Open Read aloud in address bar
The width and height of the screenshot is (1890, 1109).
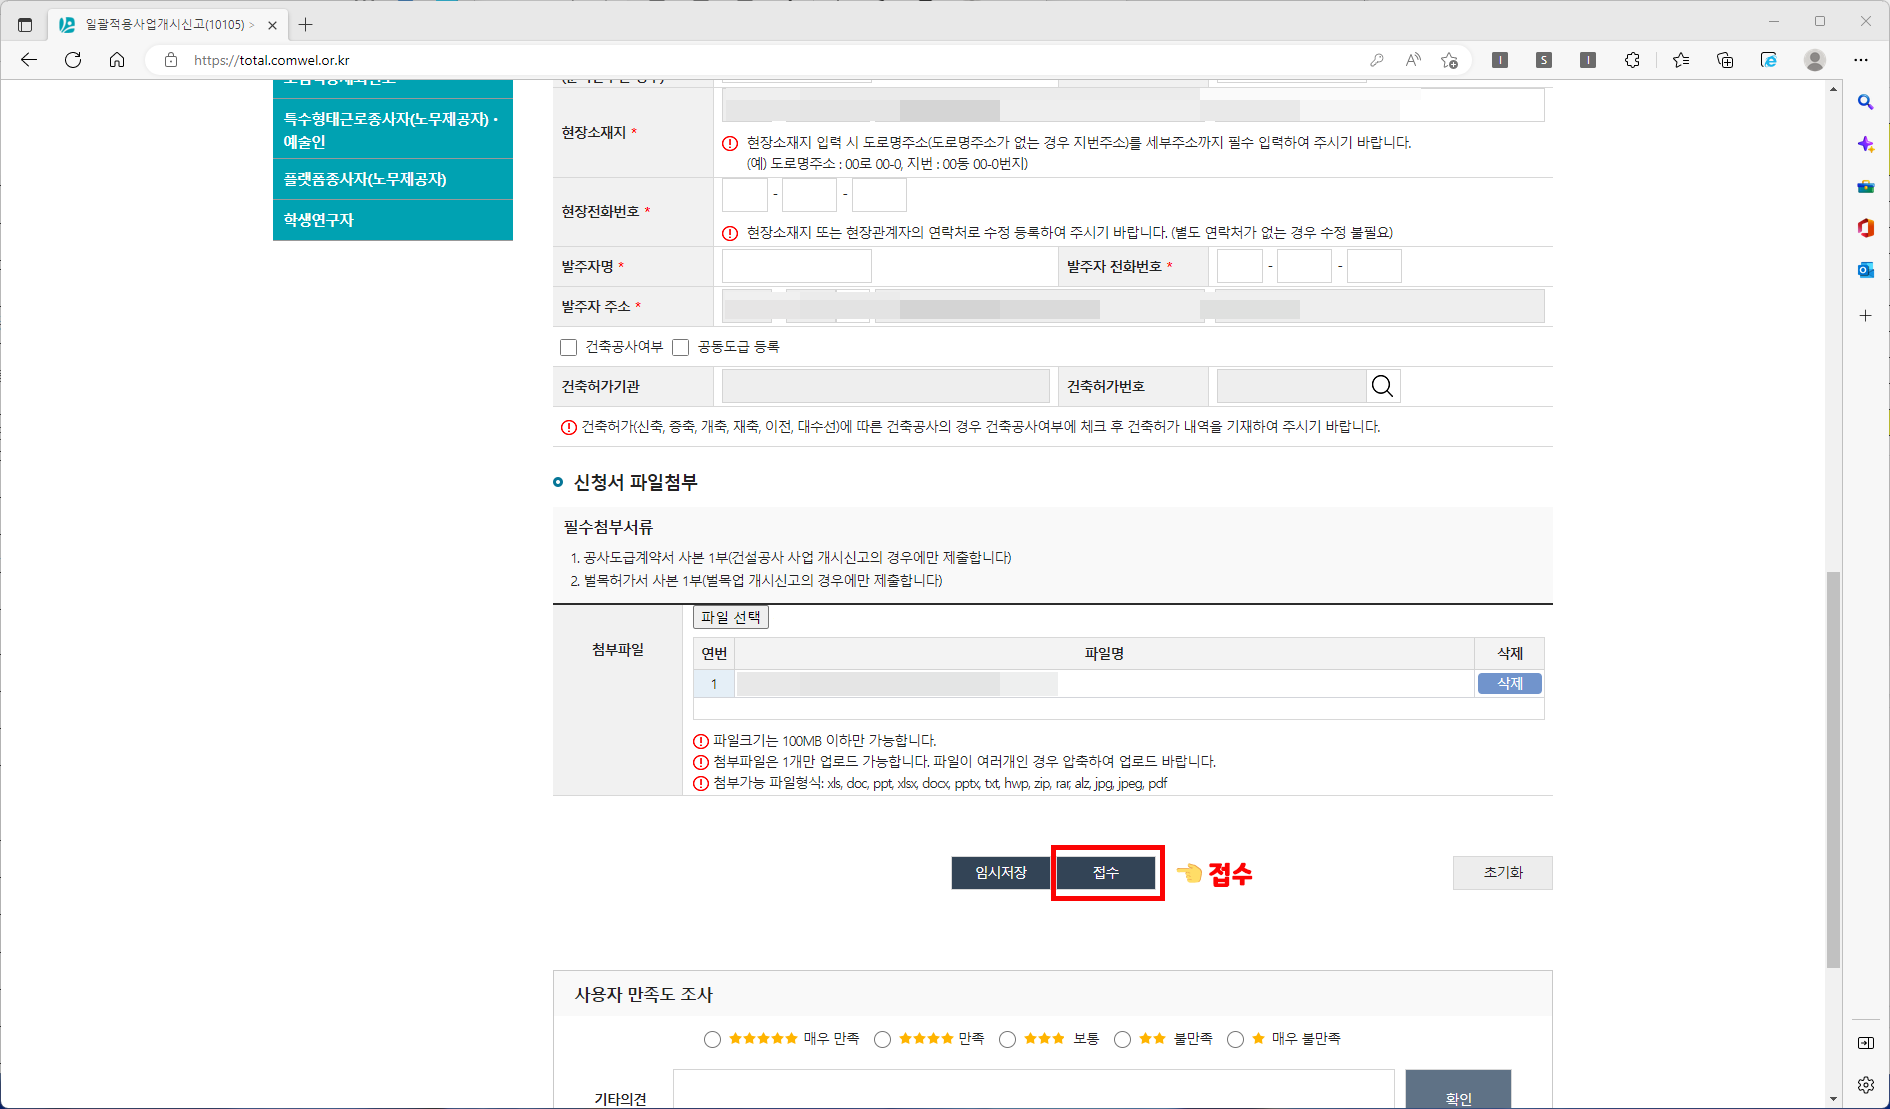click(x=1413, y=60)
